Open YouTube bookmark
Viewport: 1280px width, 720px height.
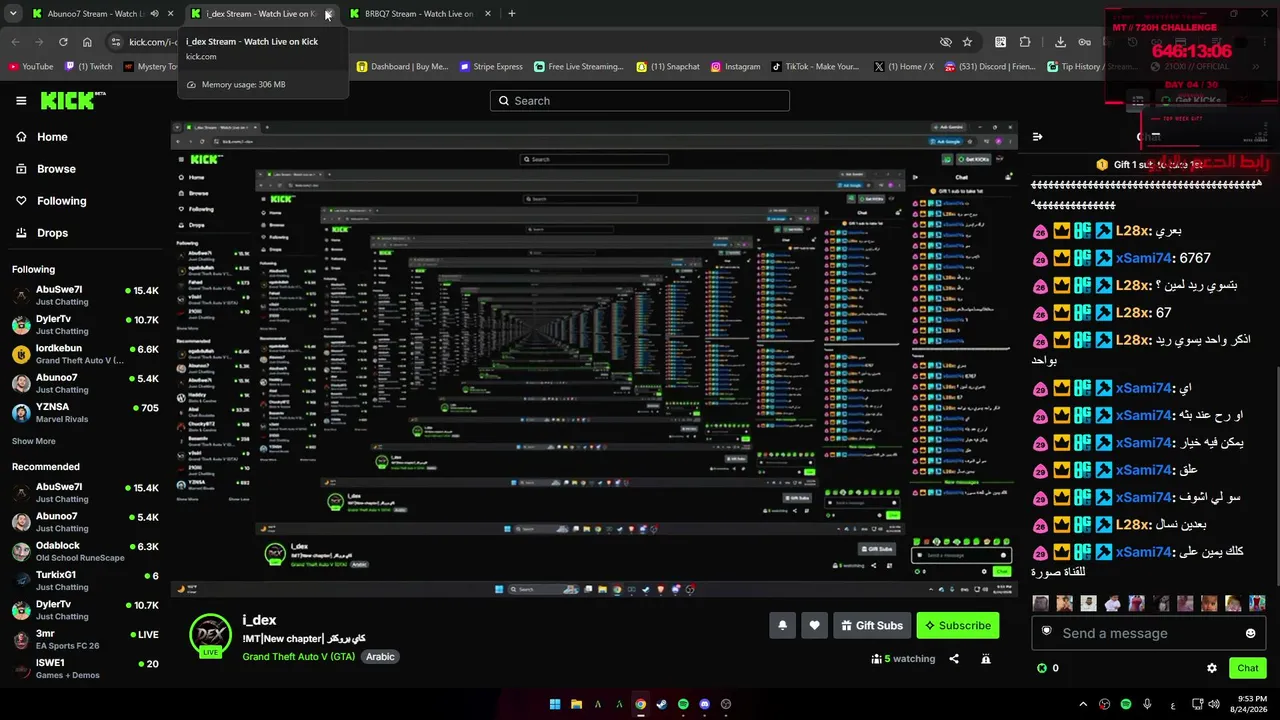click(x=31, y=67)
